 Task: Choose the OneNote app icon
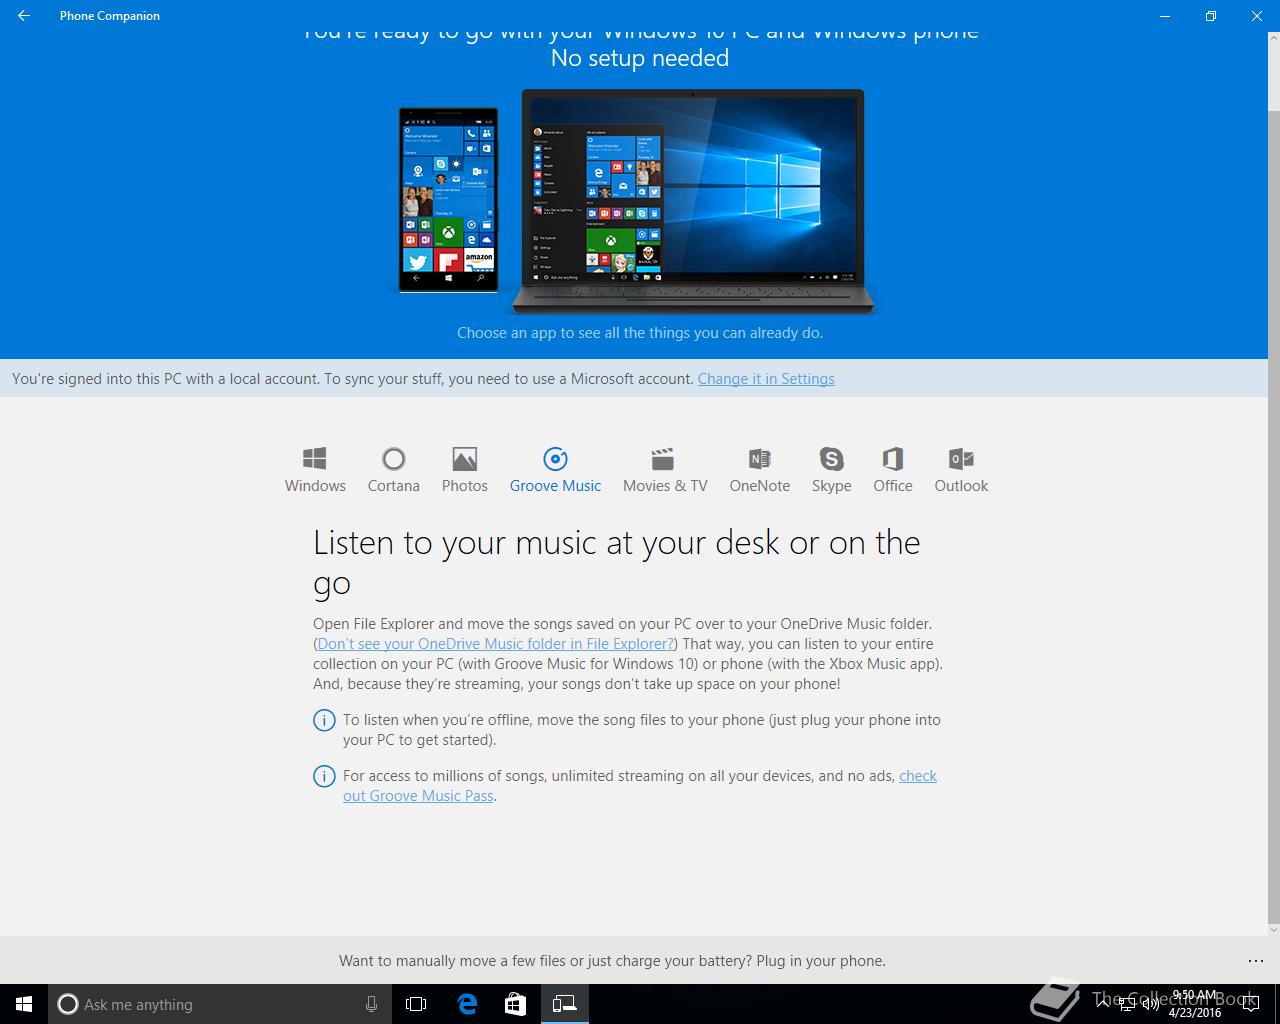tap(760, 470)
